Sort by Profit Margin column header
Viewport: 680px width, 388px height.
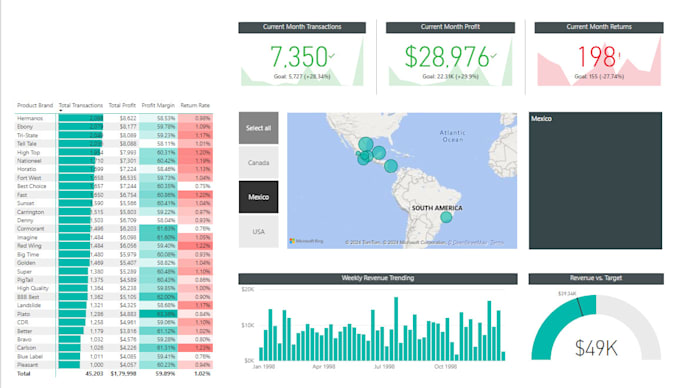(158, 105)
